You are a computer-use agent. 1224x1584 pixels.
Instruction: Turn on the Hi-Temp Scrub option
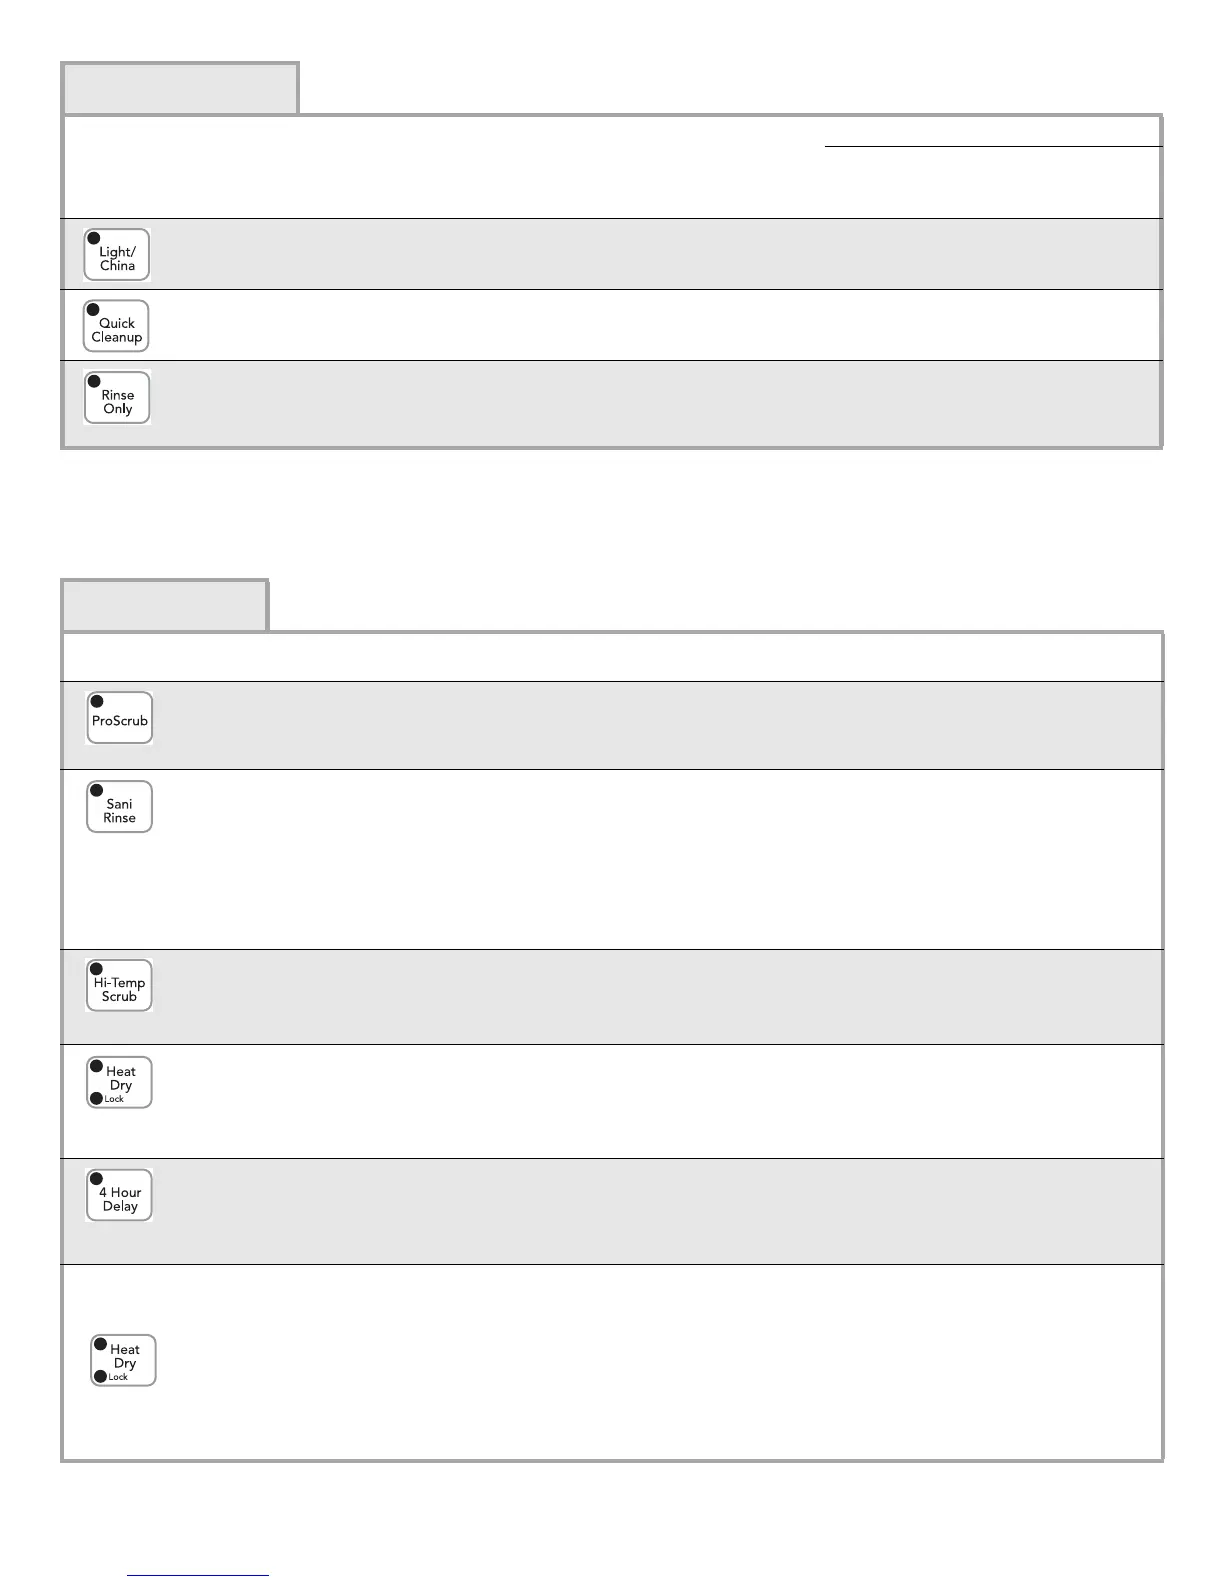(120, 986)
